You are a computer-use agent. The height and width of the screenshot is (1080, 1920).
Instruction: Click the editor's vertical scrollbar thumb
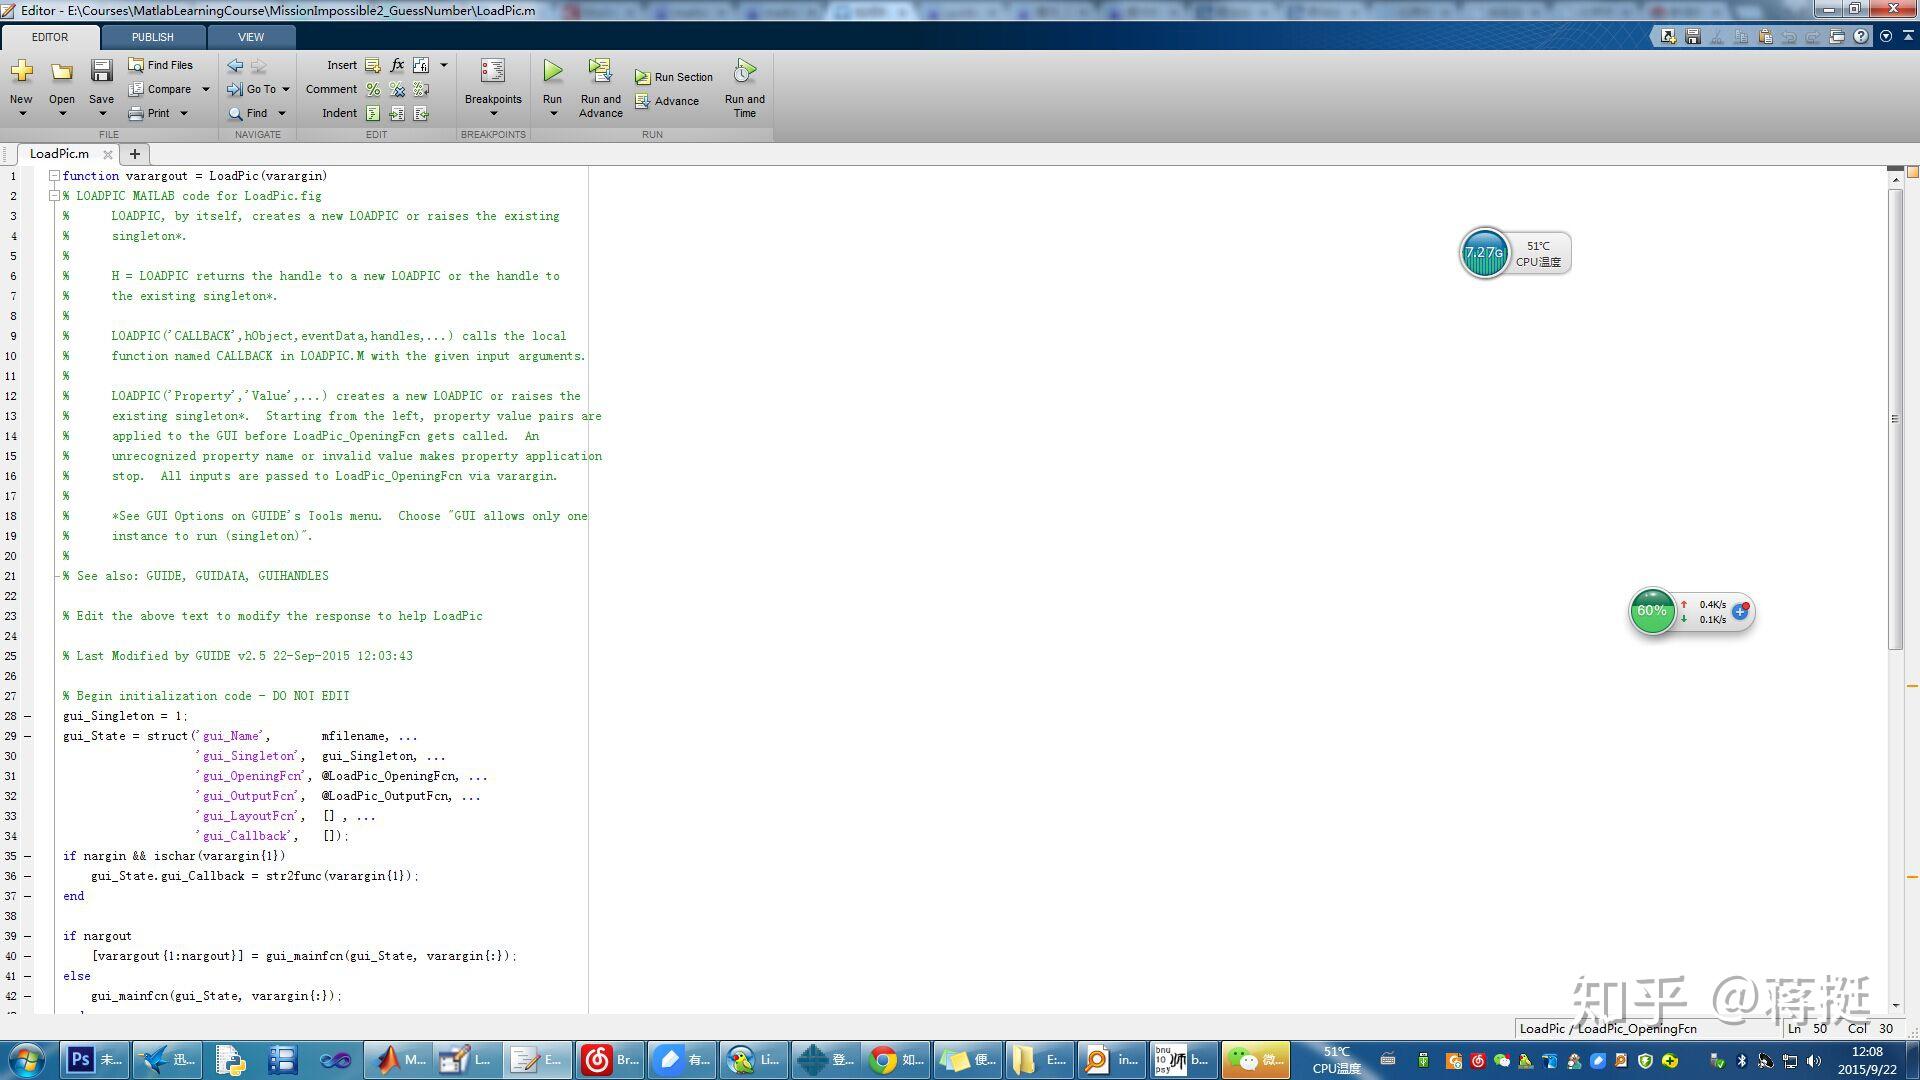coord(1895,418)
